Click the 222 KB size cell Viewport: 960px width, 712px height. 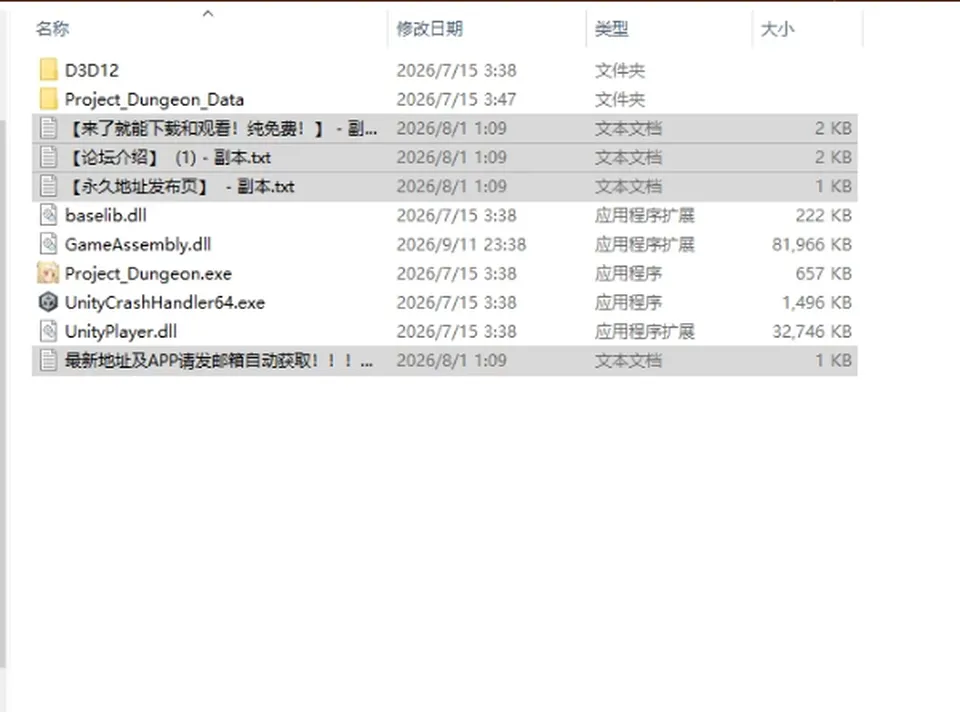point(823,215)
